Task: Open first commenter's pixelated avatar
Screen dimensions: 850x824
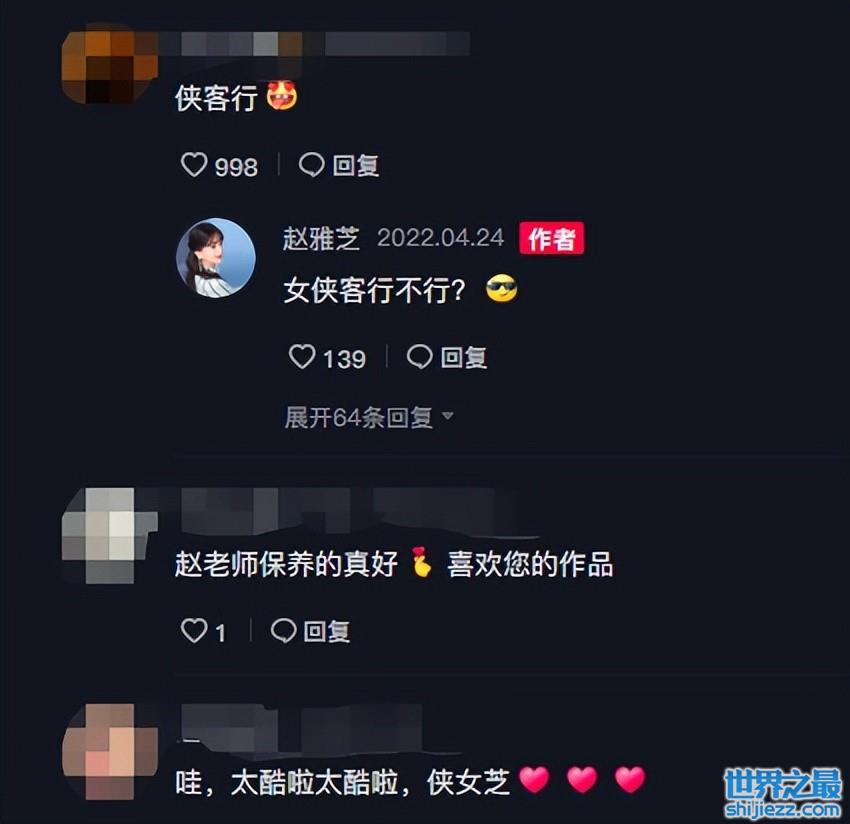Action: [110, 64]
